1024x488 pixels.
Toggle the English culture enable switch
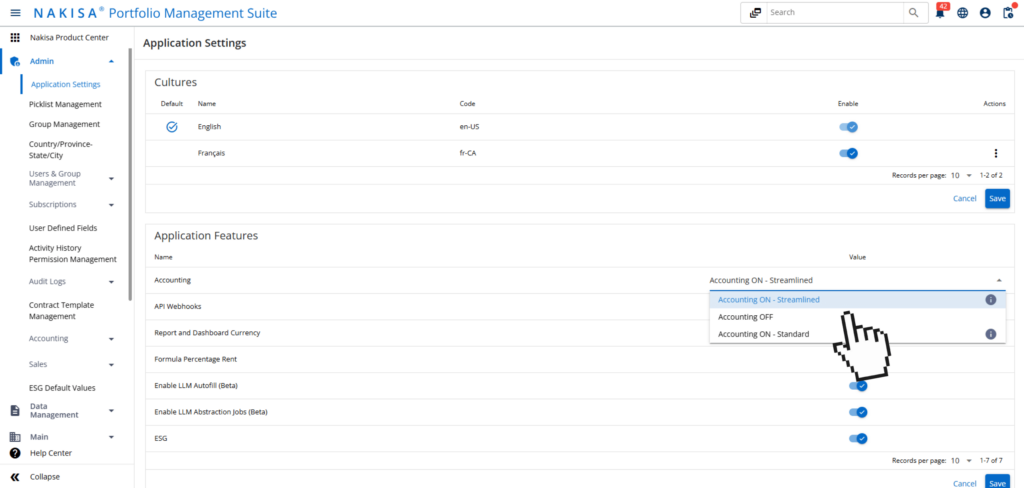click(x=849, y=127)
